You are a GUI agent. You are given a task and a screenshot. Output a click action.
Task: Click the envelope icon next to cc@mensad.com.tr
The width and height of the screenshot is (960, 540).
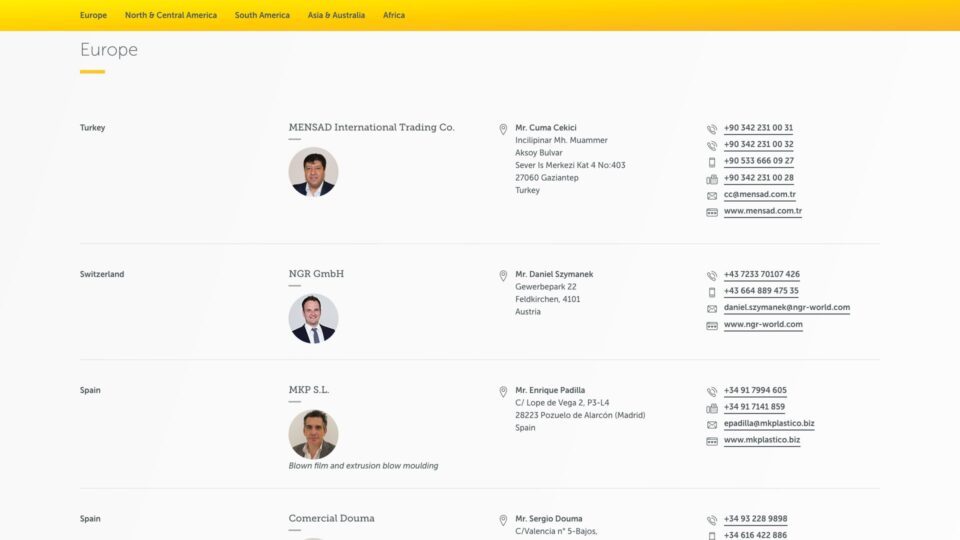click(x=712, y=196)
